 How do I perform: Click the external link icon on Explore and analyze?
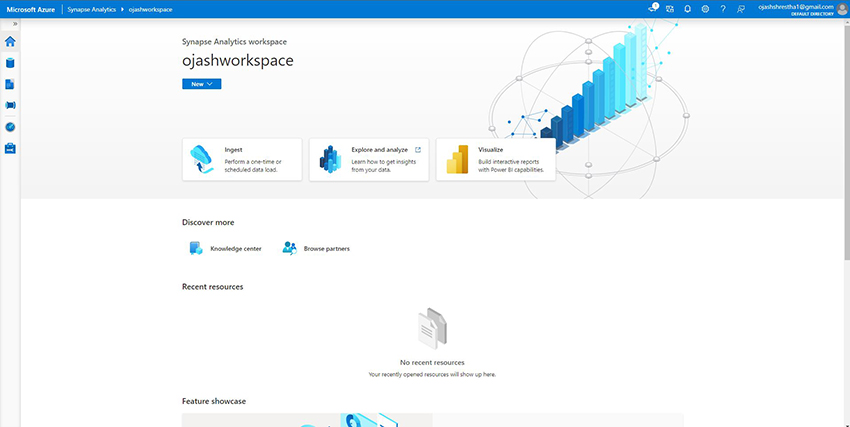(418, 150)
